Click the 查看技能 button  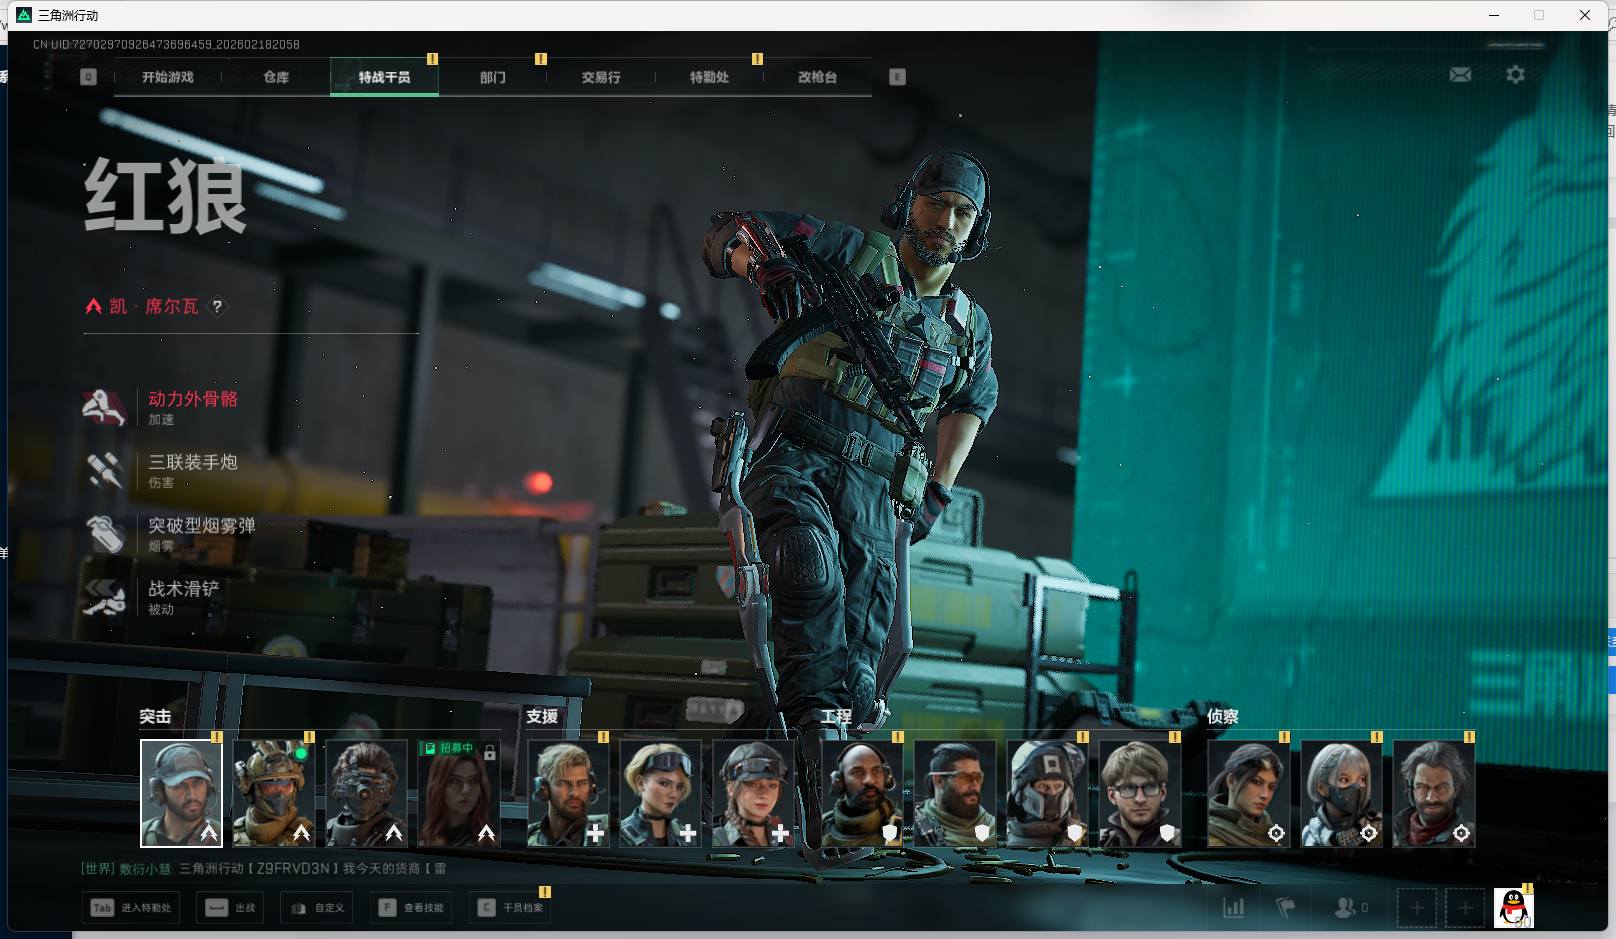click(x=413, y=908)
